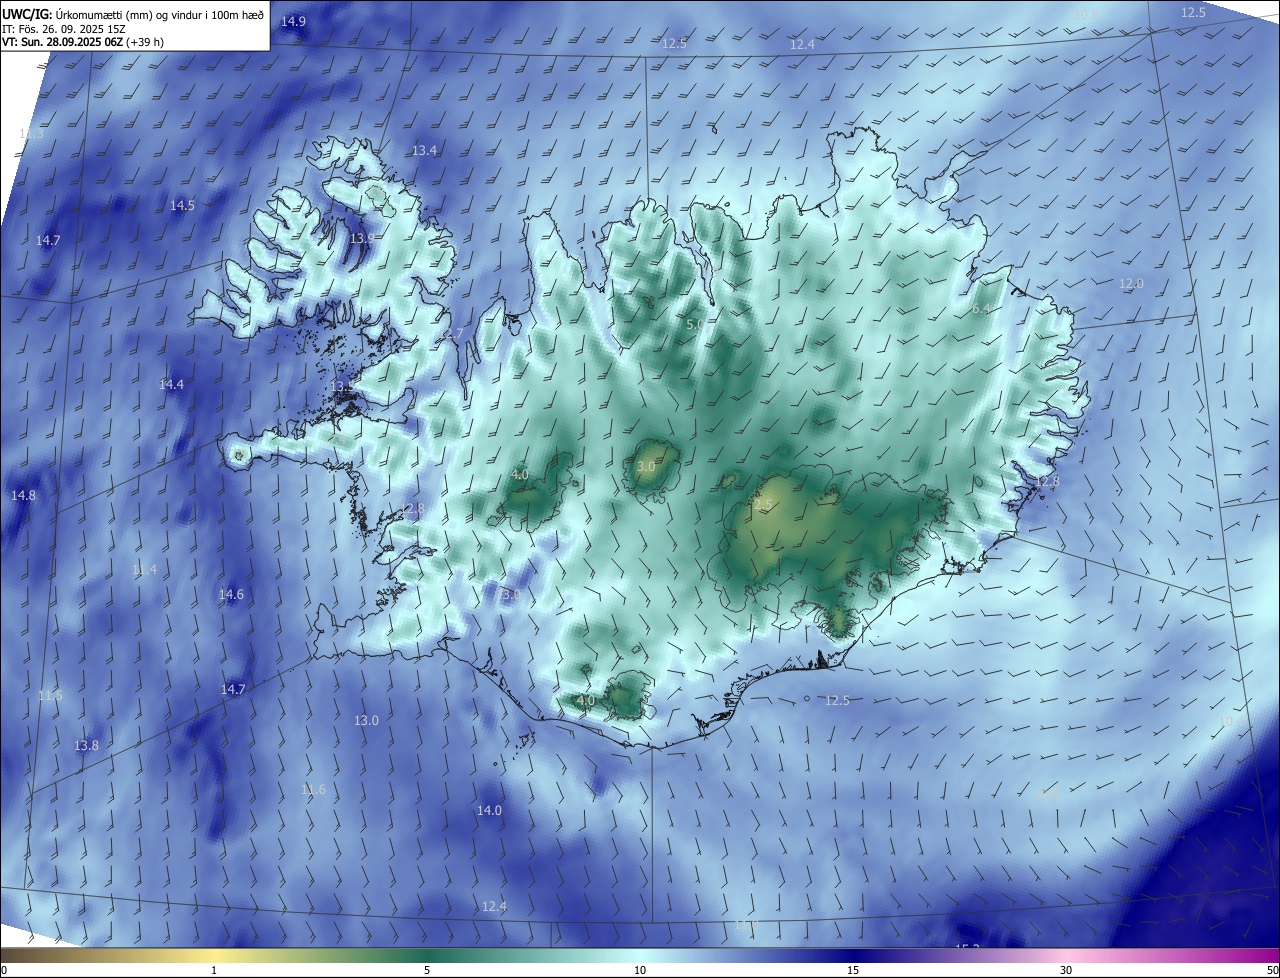Click the map title line starting with 'UWC/IG: Úrkomumætti (mm)'
This screenshot has width=1280, height=978.
tap(133, 13)
